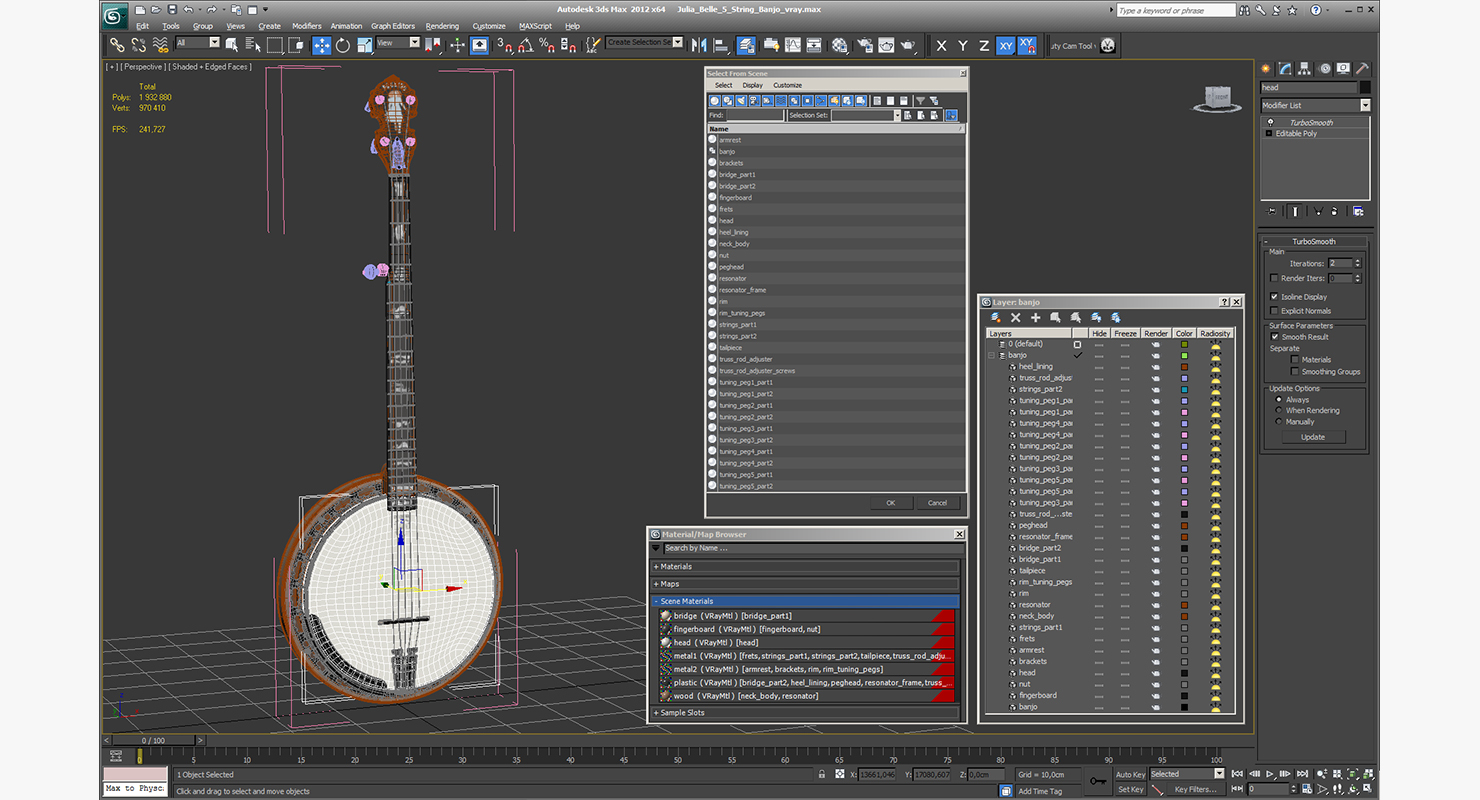Expand the Materials group in Material Browser

tap(806, 567)
